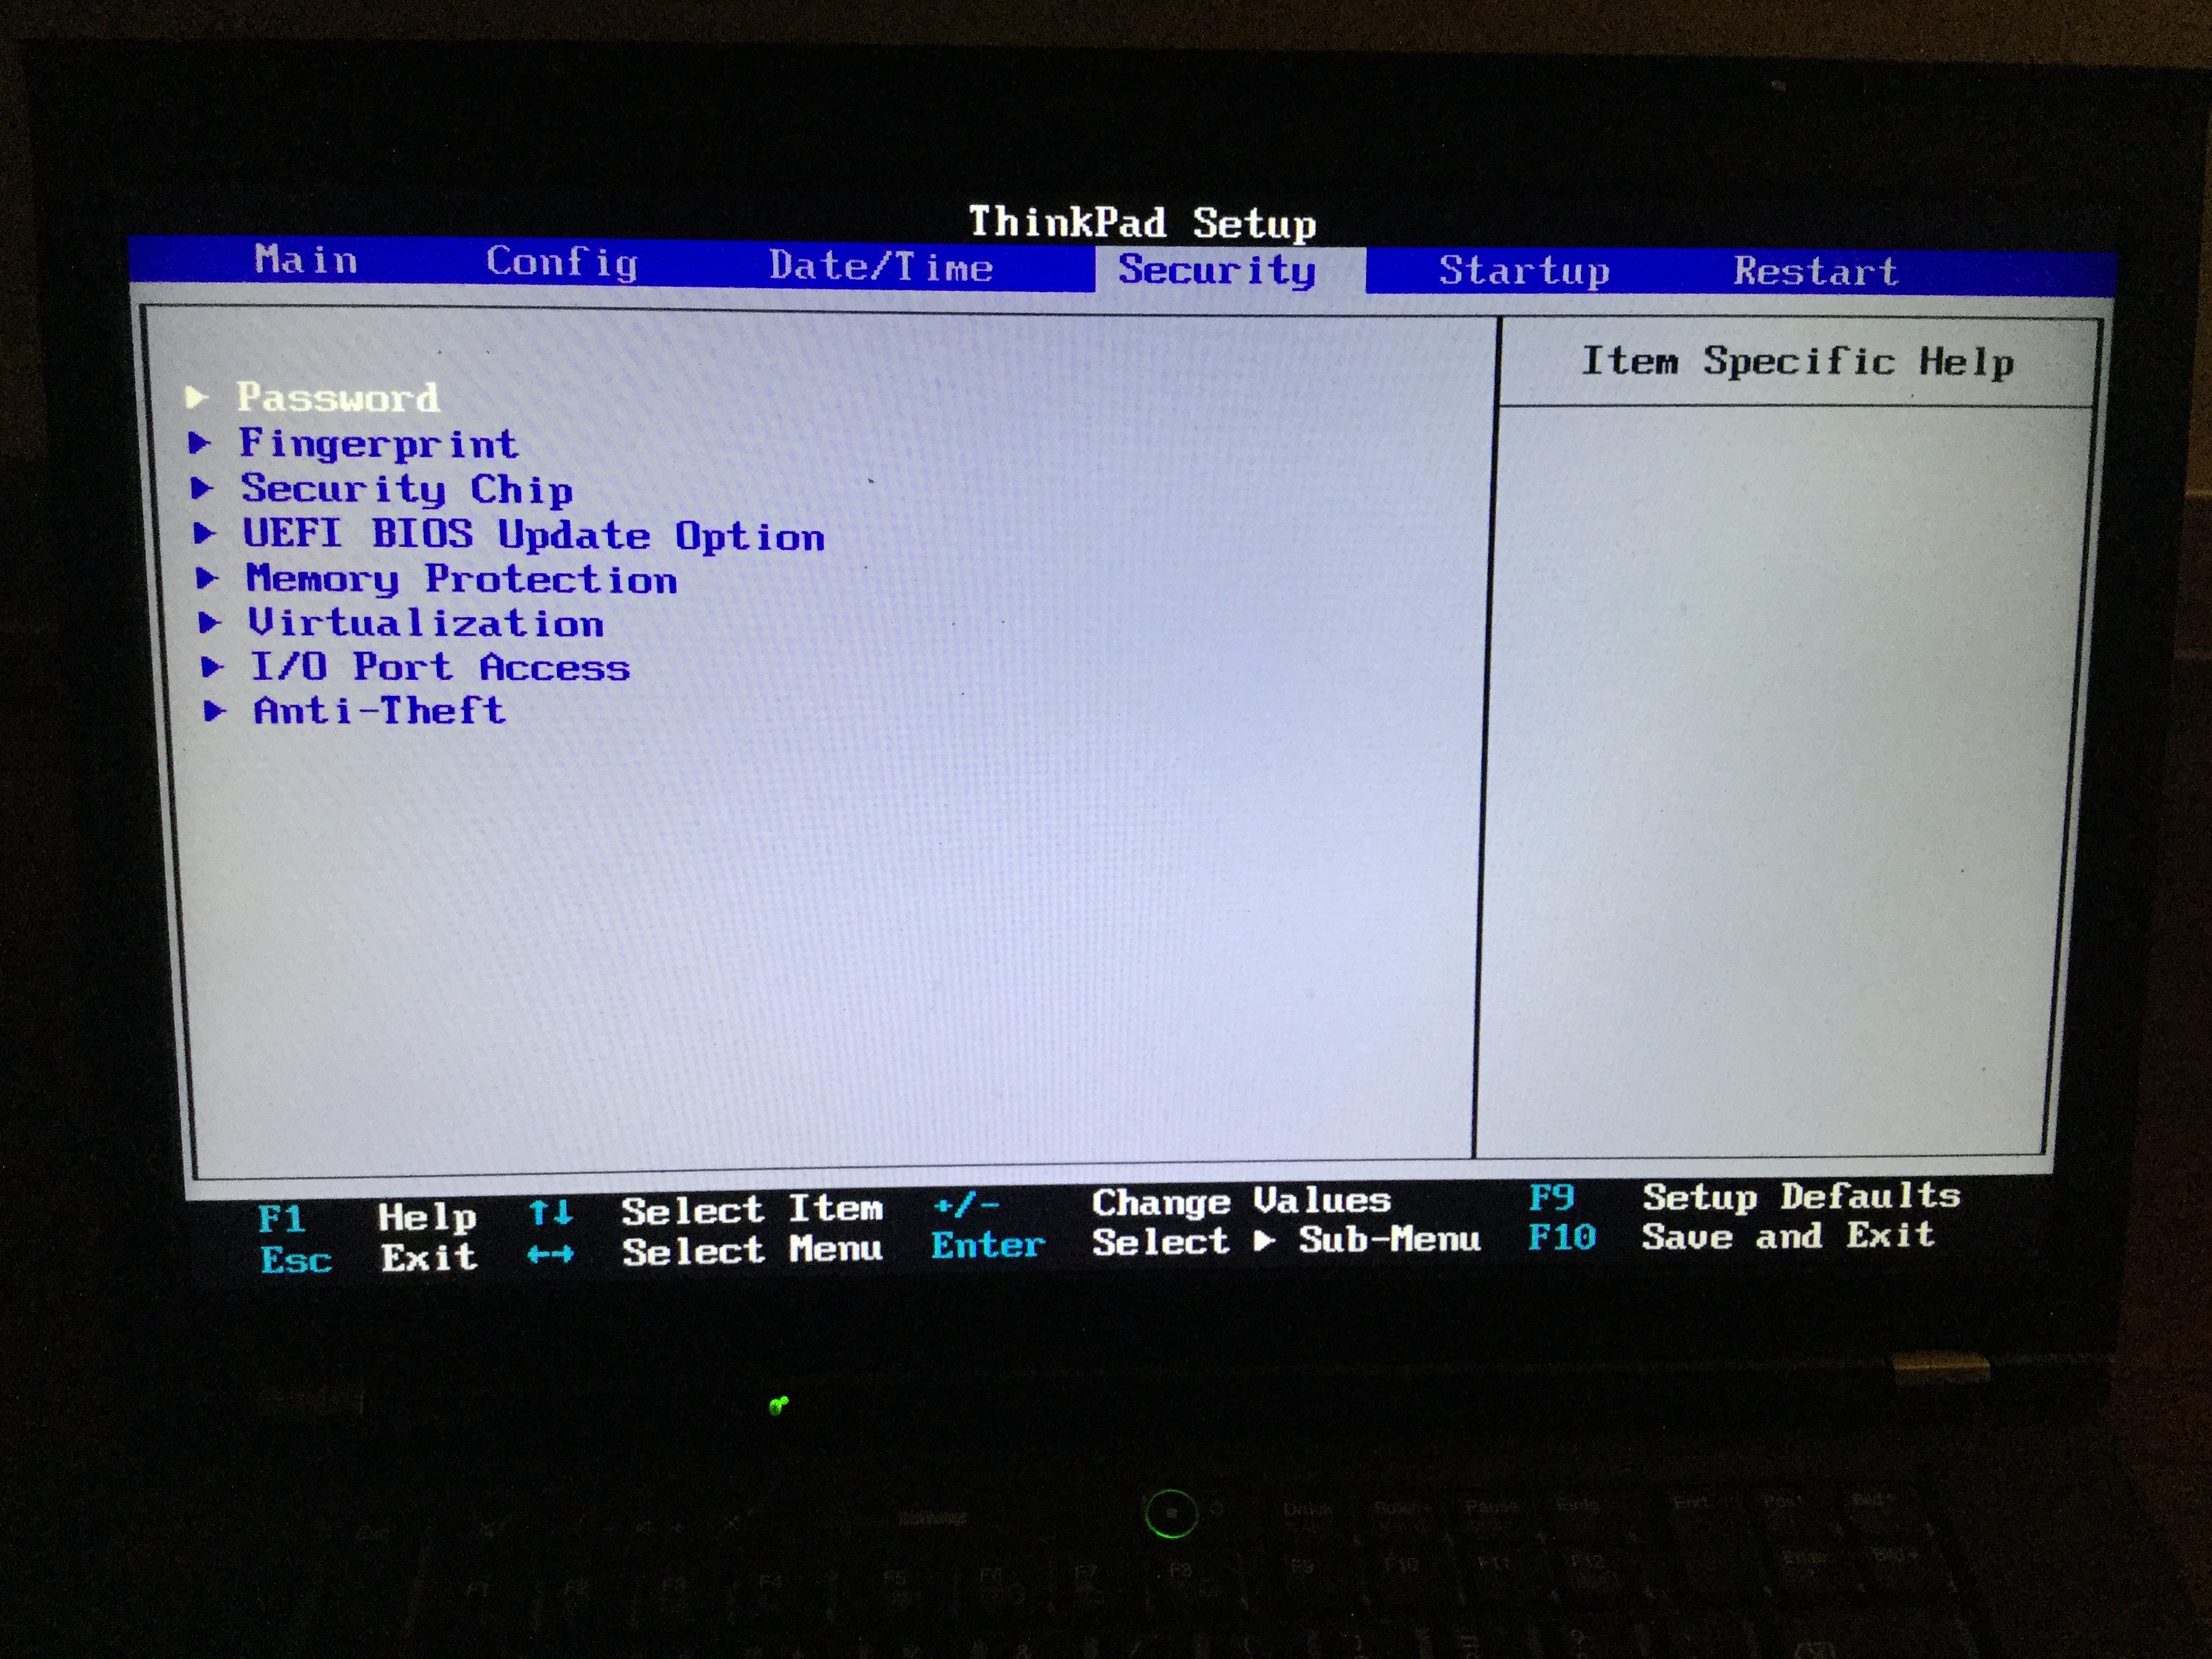This screenshot has height=1659, width=2212.
Task: Open the Anti-Theft submenu
Action: 379,711
